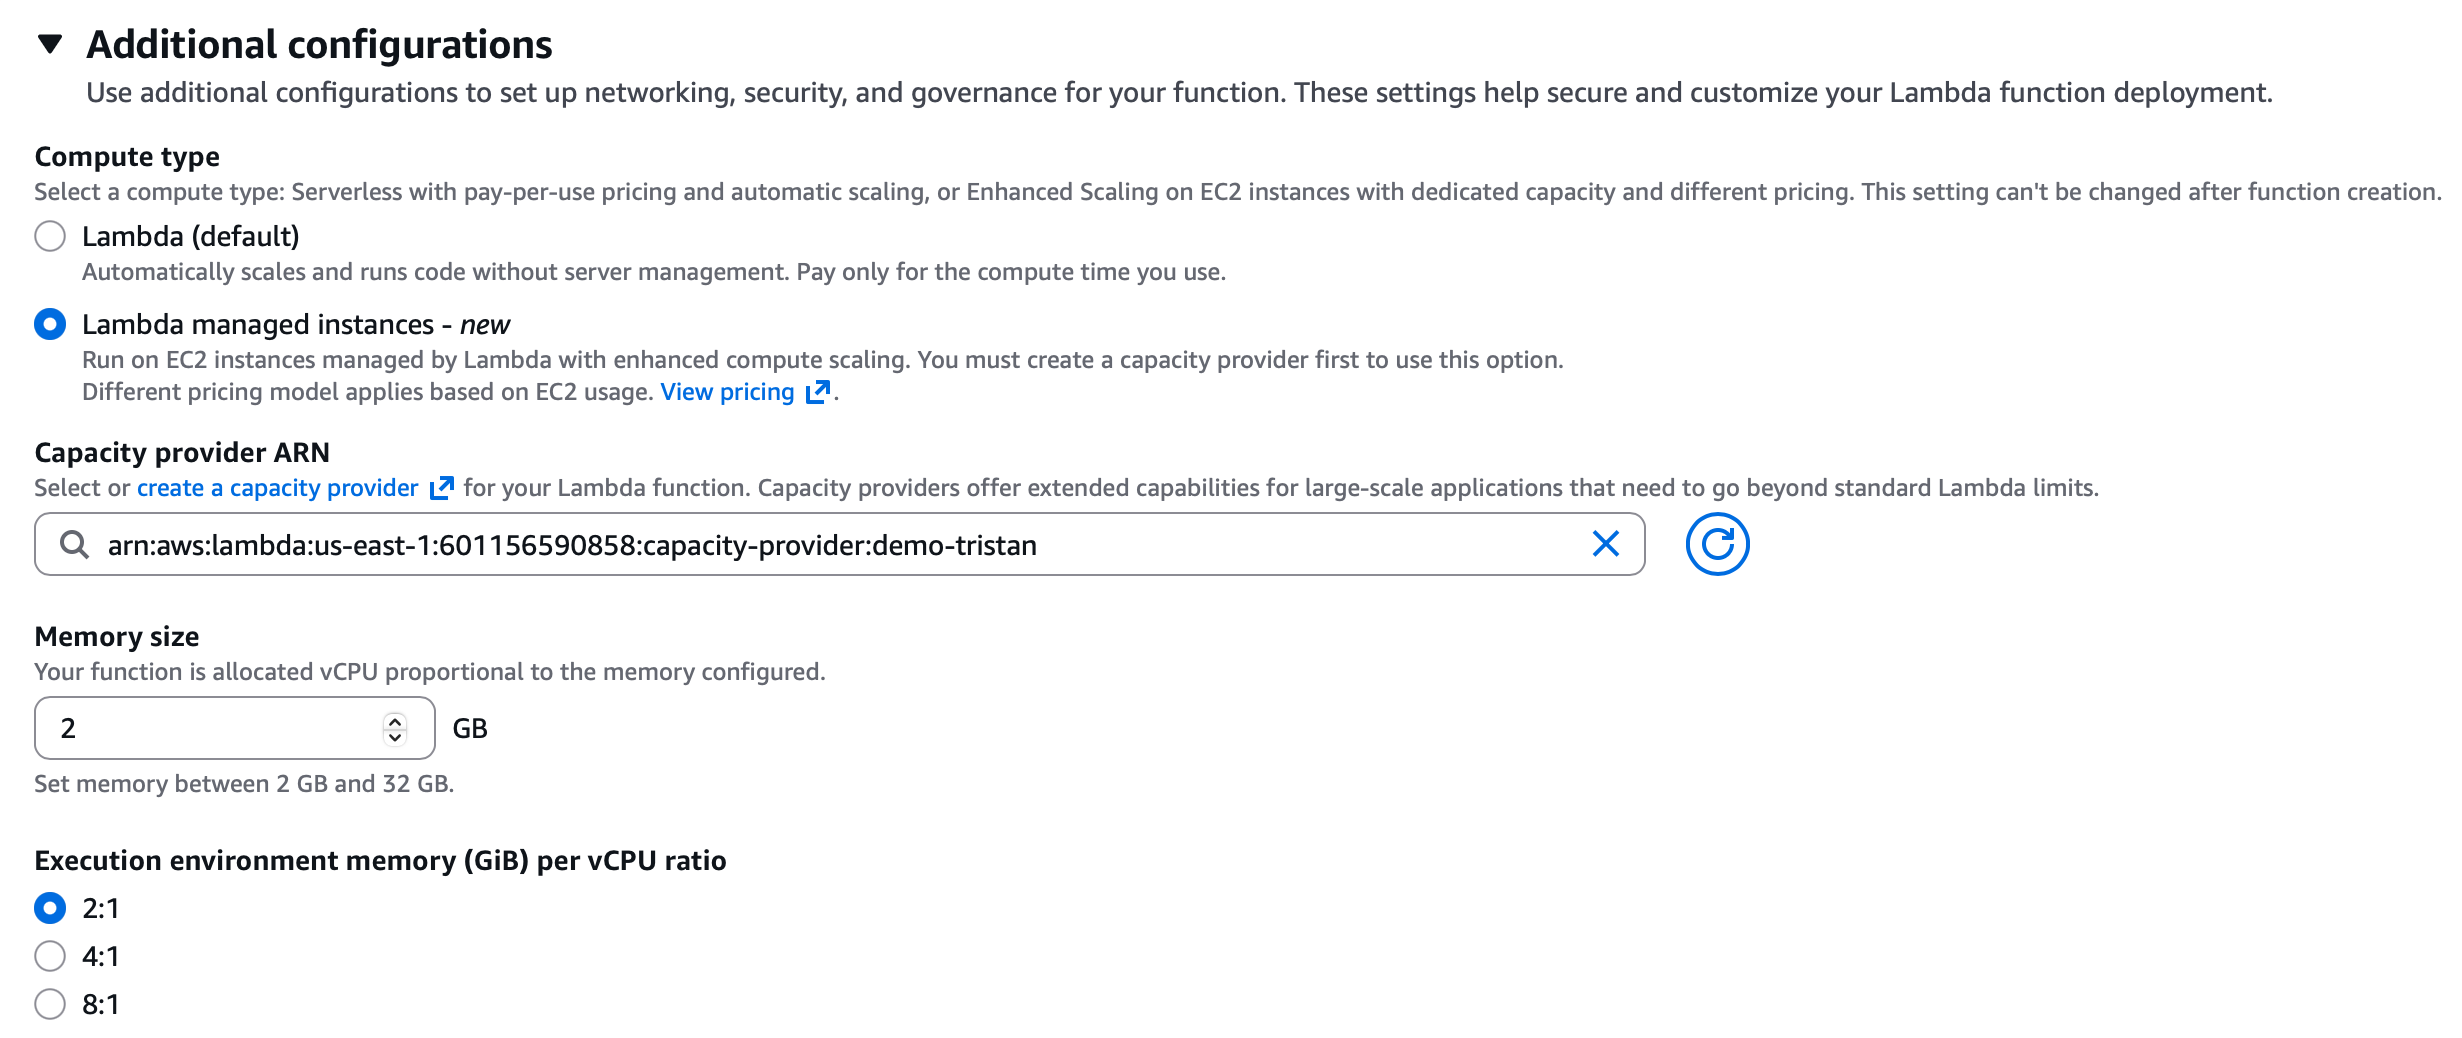Refresh the capacity provider list
The image size is (2462, 1038).
coord(1717,544)
